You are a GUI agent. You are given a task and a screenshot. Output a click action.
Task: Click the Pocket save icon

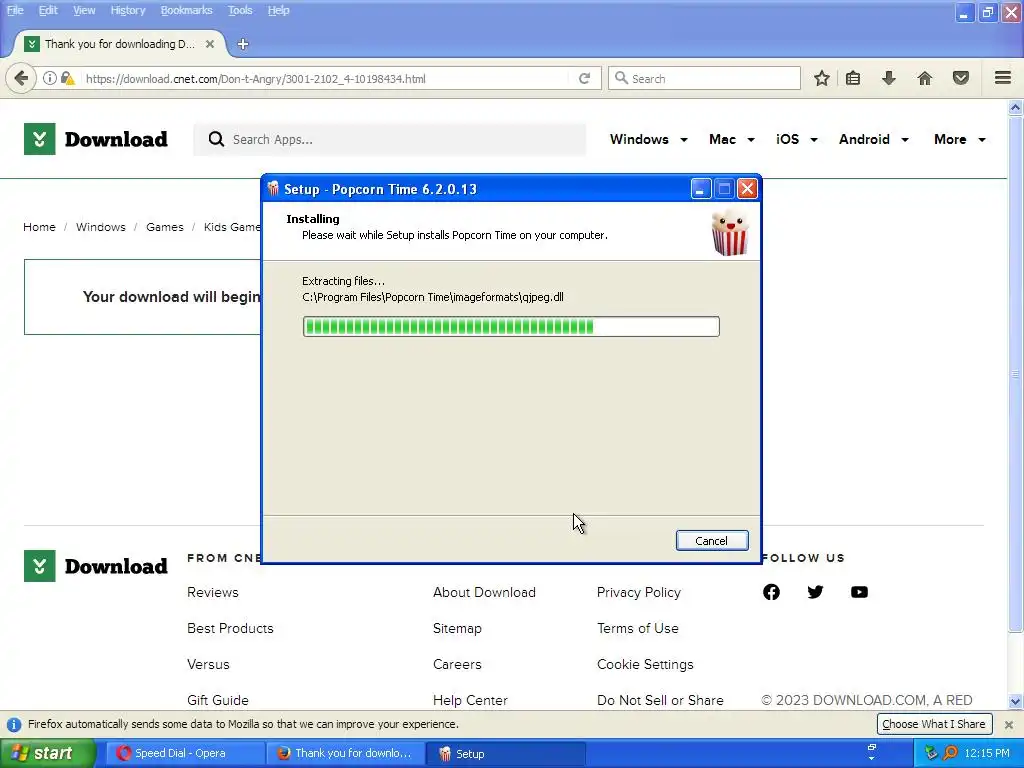961,78
